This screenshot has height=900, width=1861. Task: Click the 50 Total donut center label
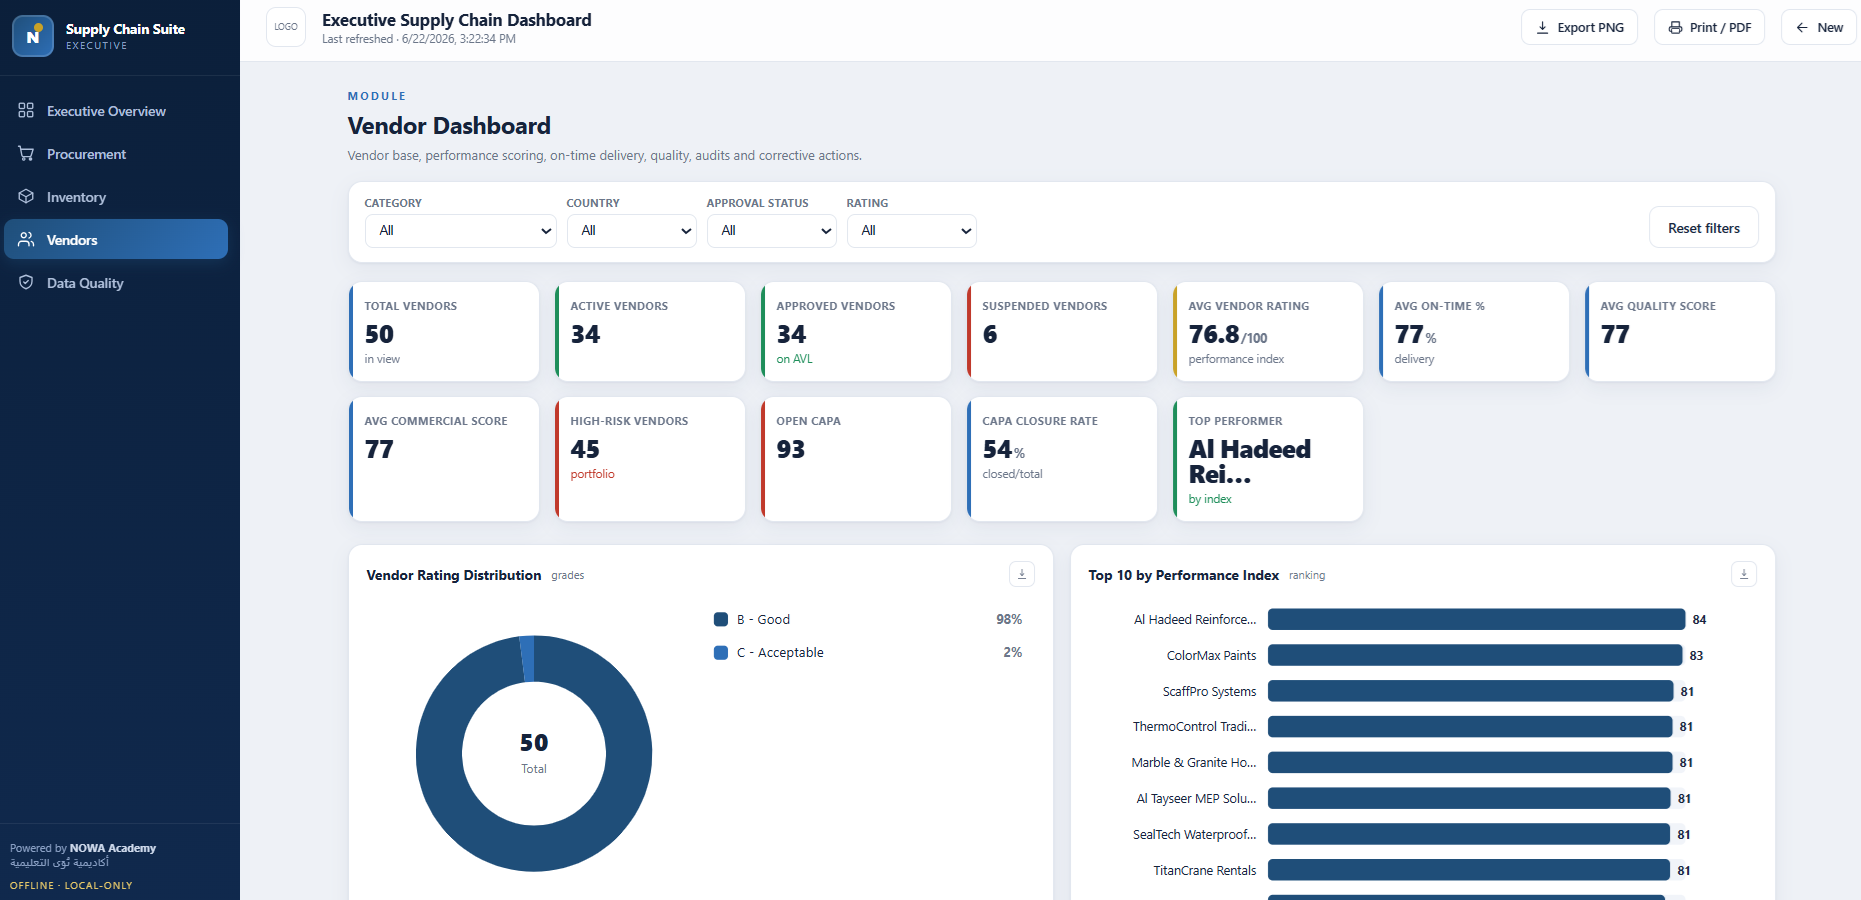click(534, 753)
